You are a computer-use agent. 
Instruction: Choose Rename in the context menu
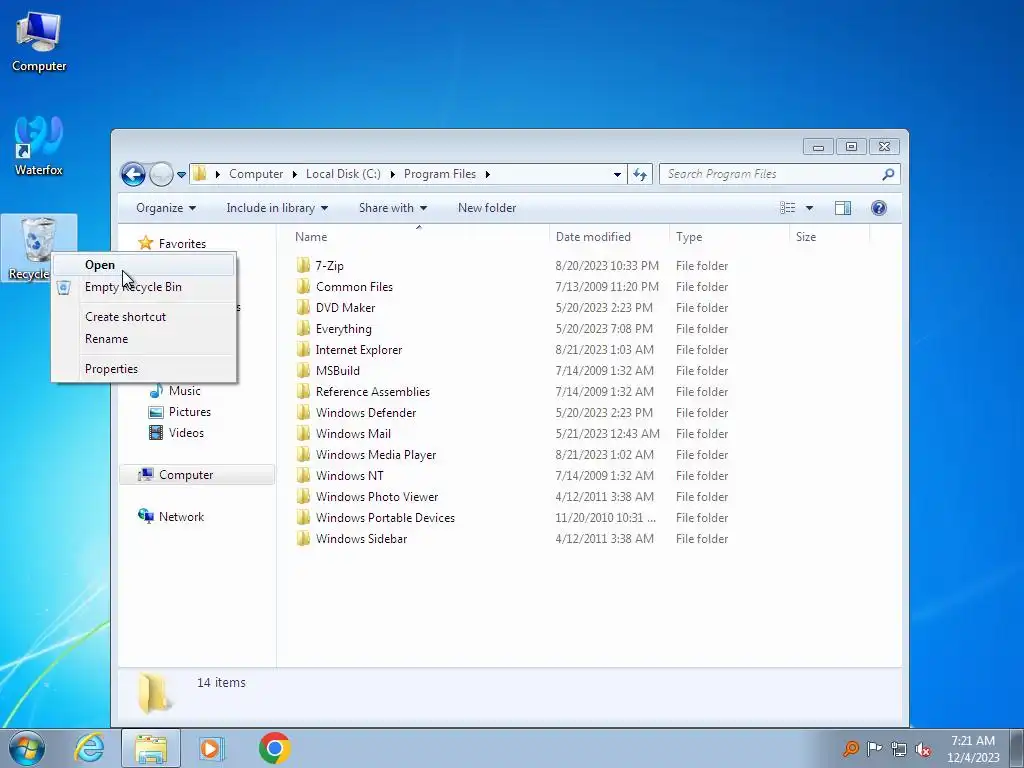pyautogui.click(x=143, y=339)
